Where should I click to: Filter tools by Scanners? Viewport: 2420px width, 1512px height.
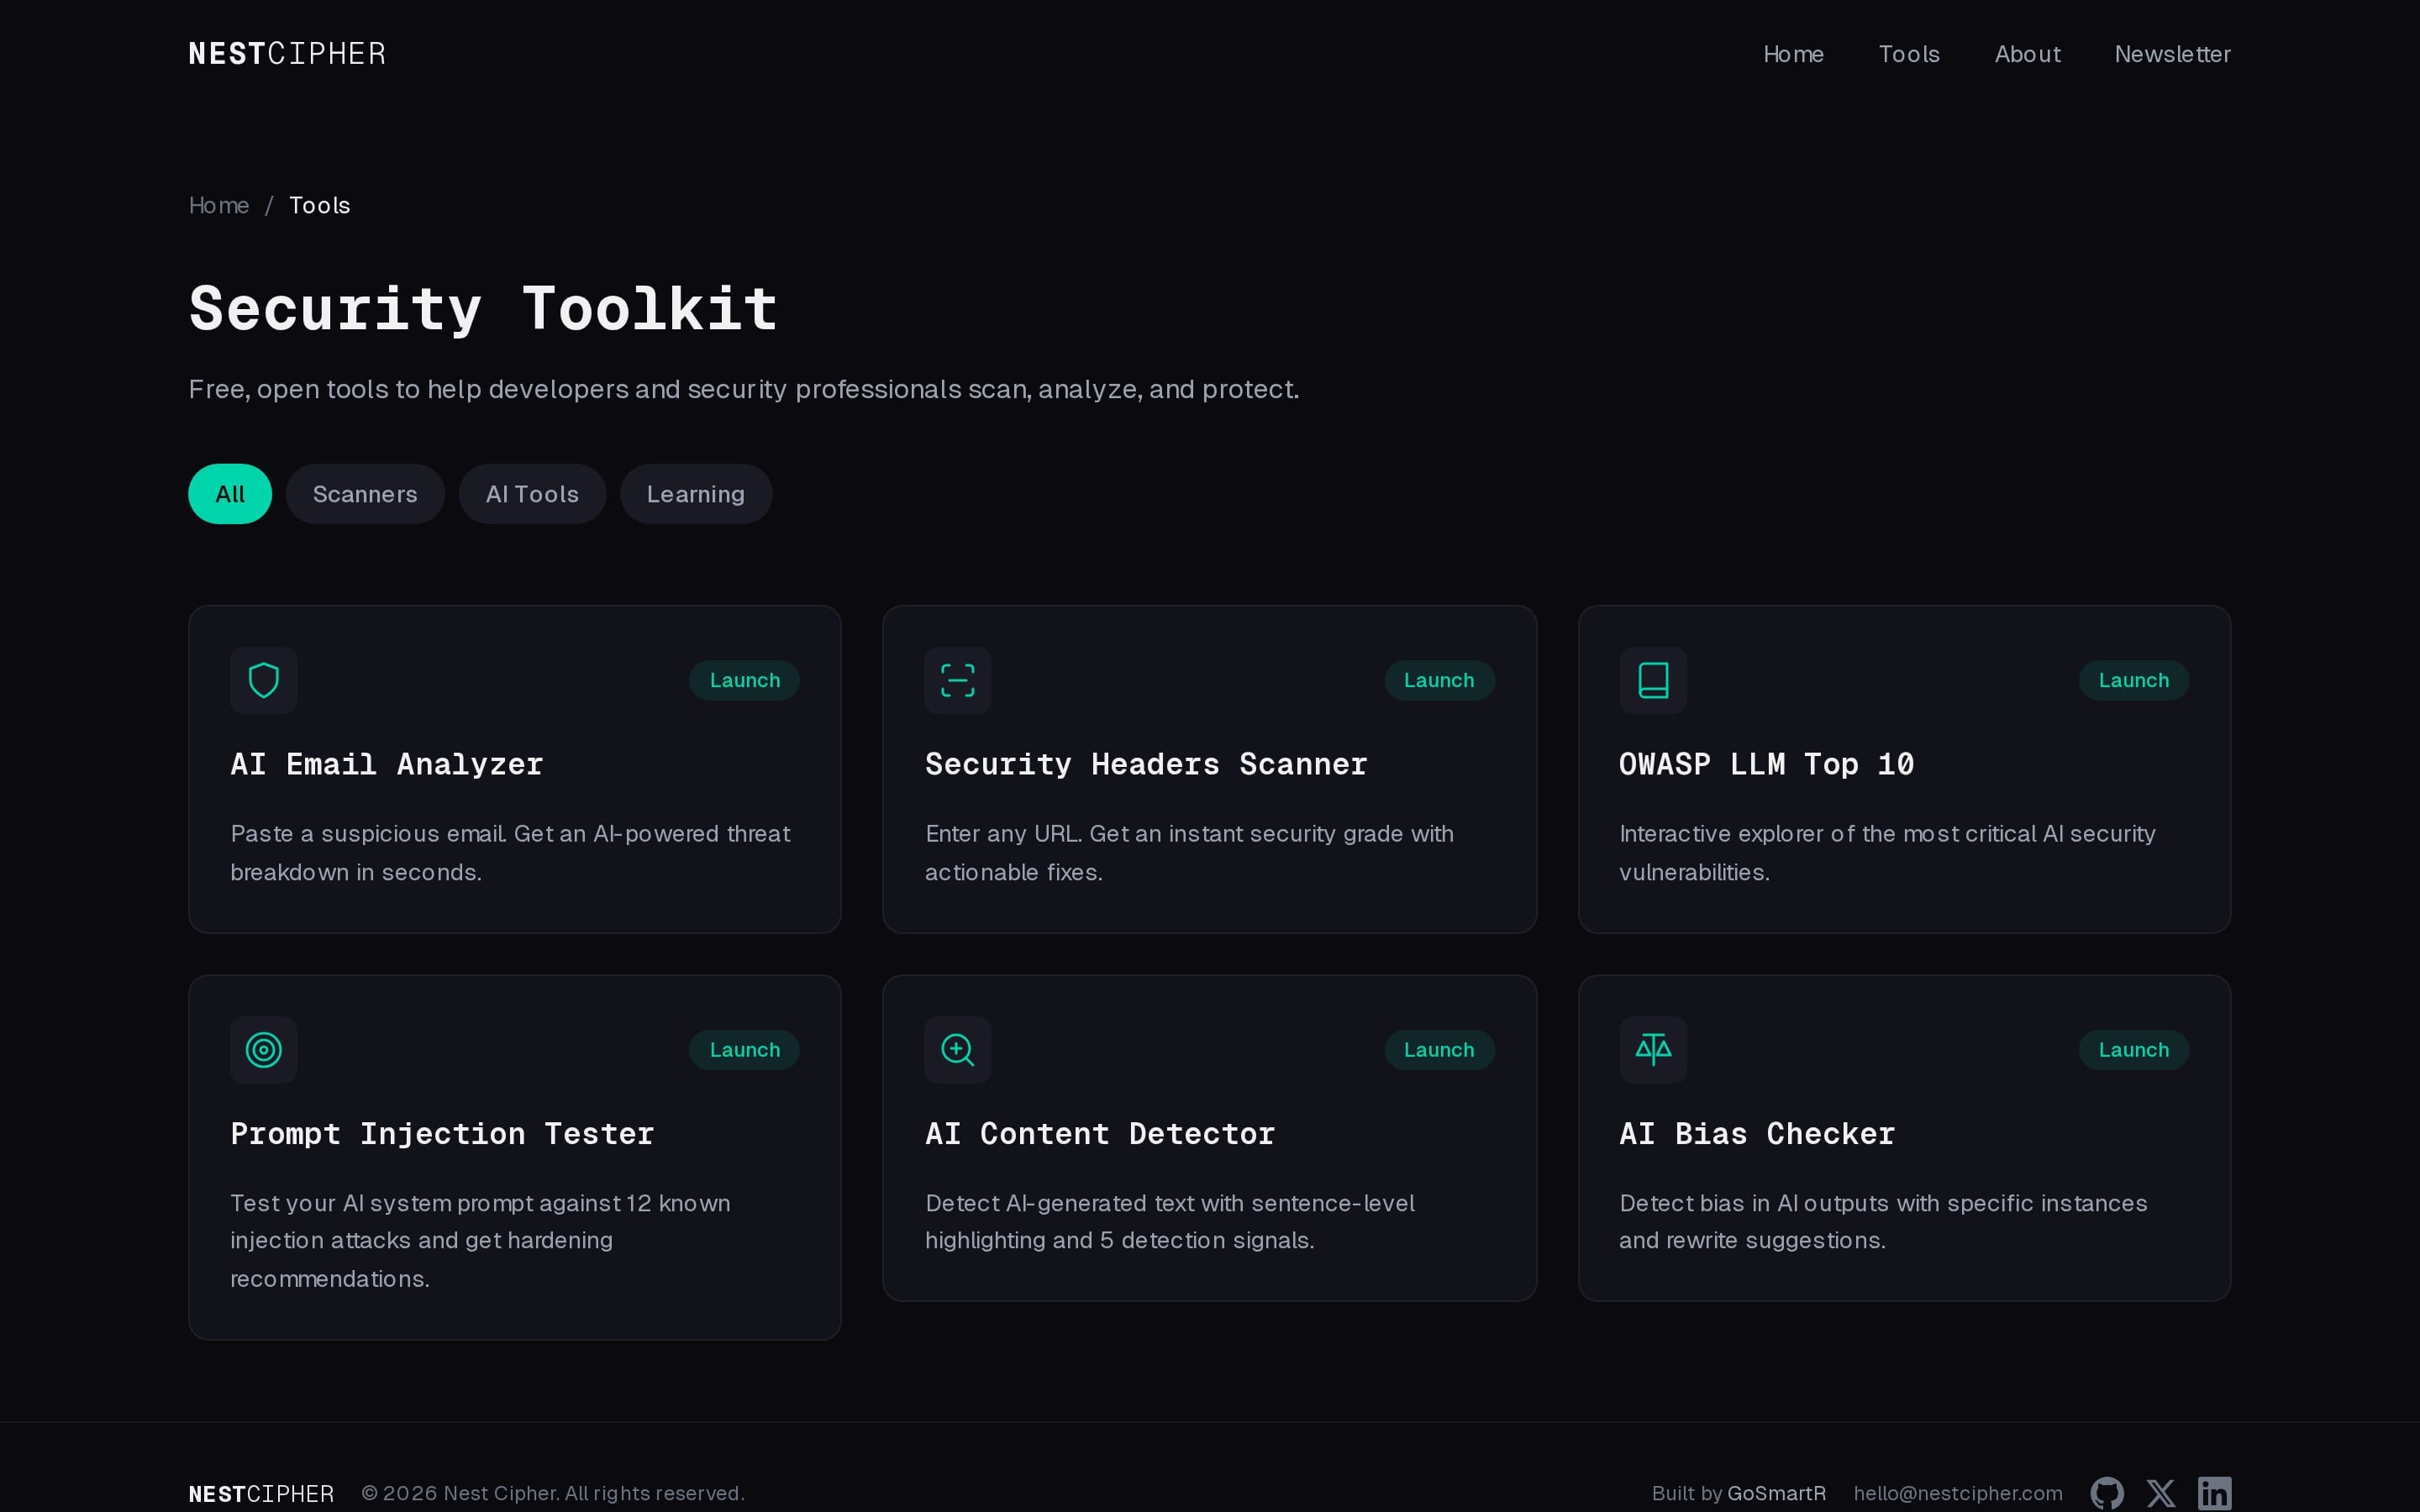click(x=365, y=494)
